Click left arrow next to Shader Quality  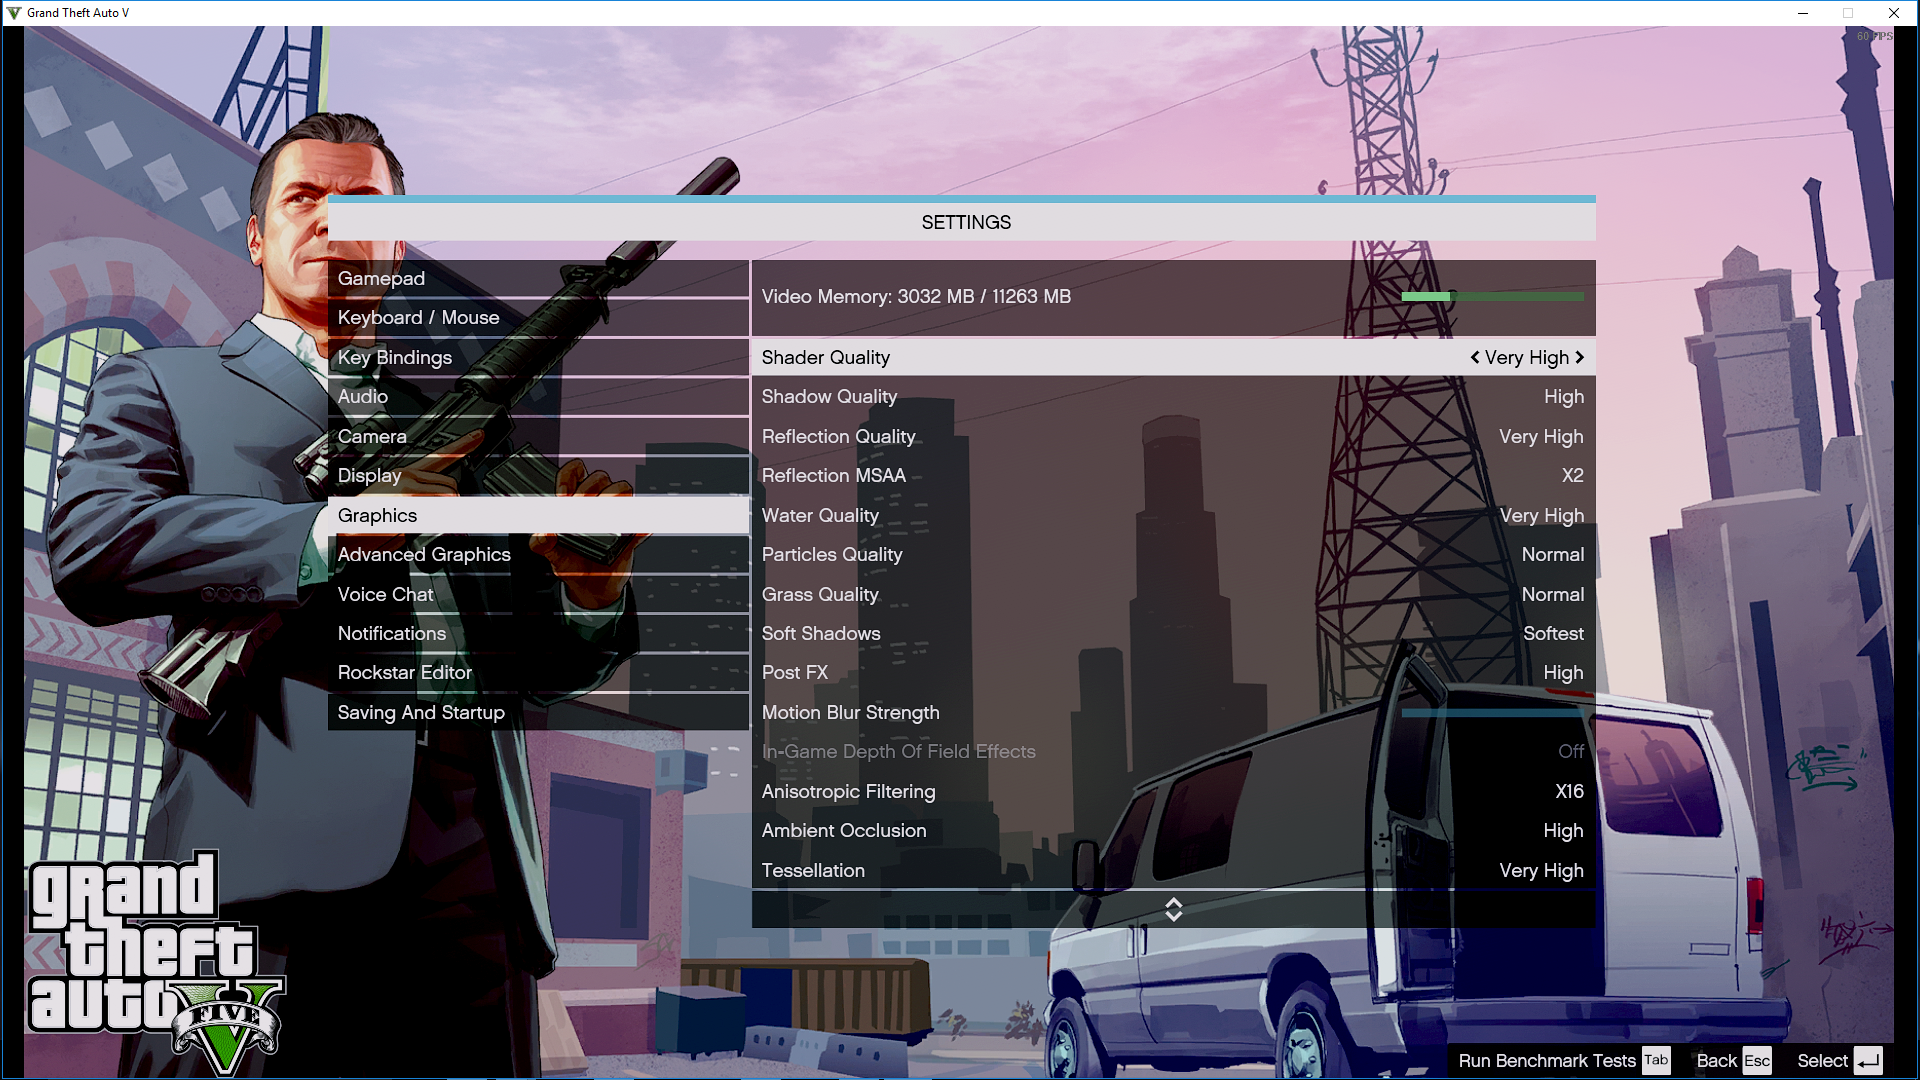1474,357
